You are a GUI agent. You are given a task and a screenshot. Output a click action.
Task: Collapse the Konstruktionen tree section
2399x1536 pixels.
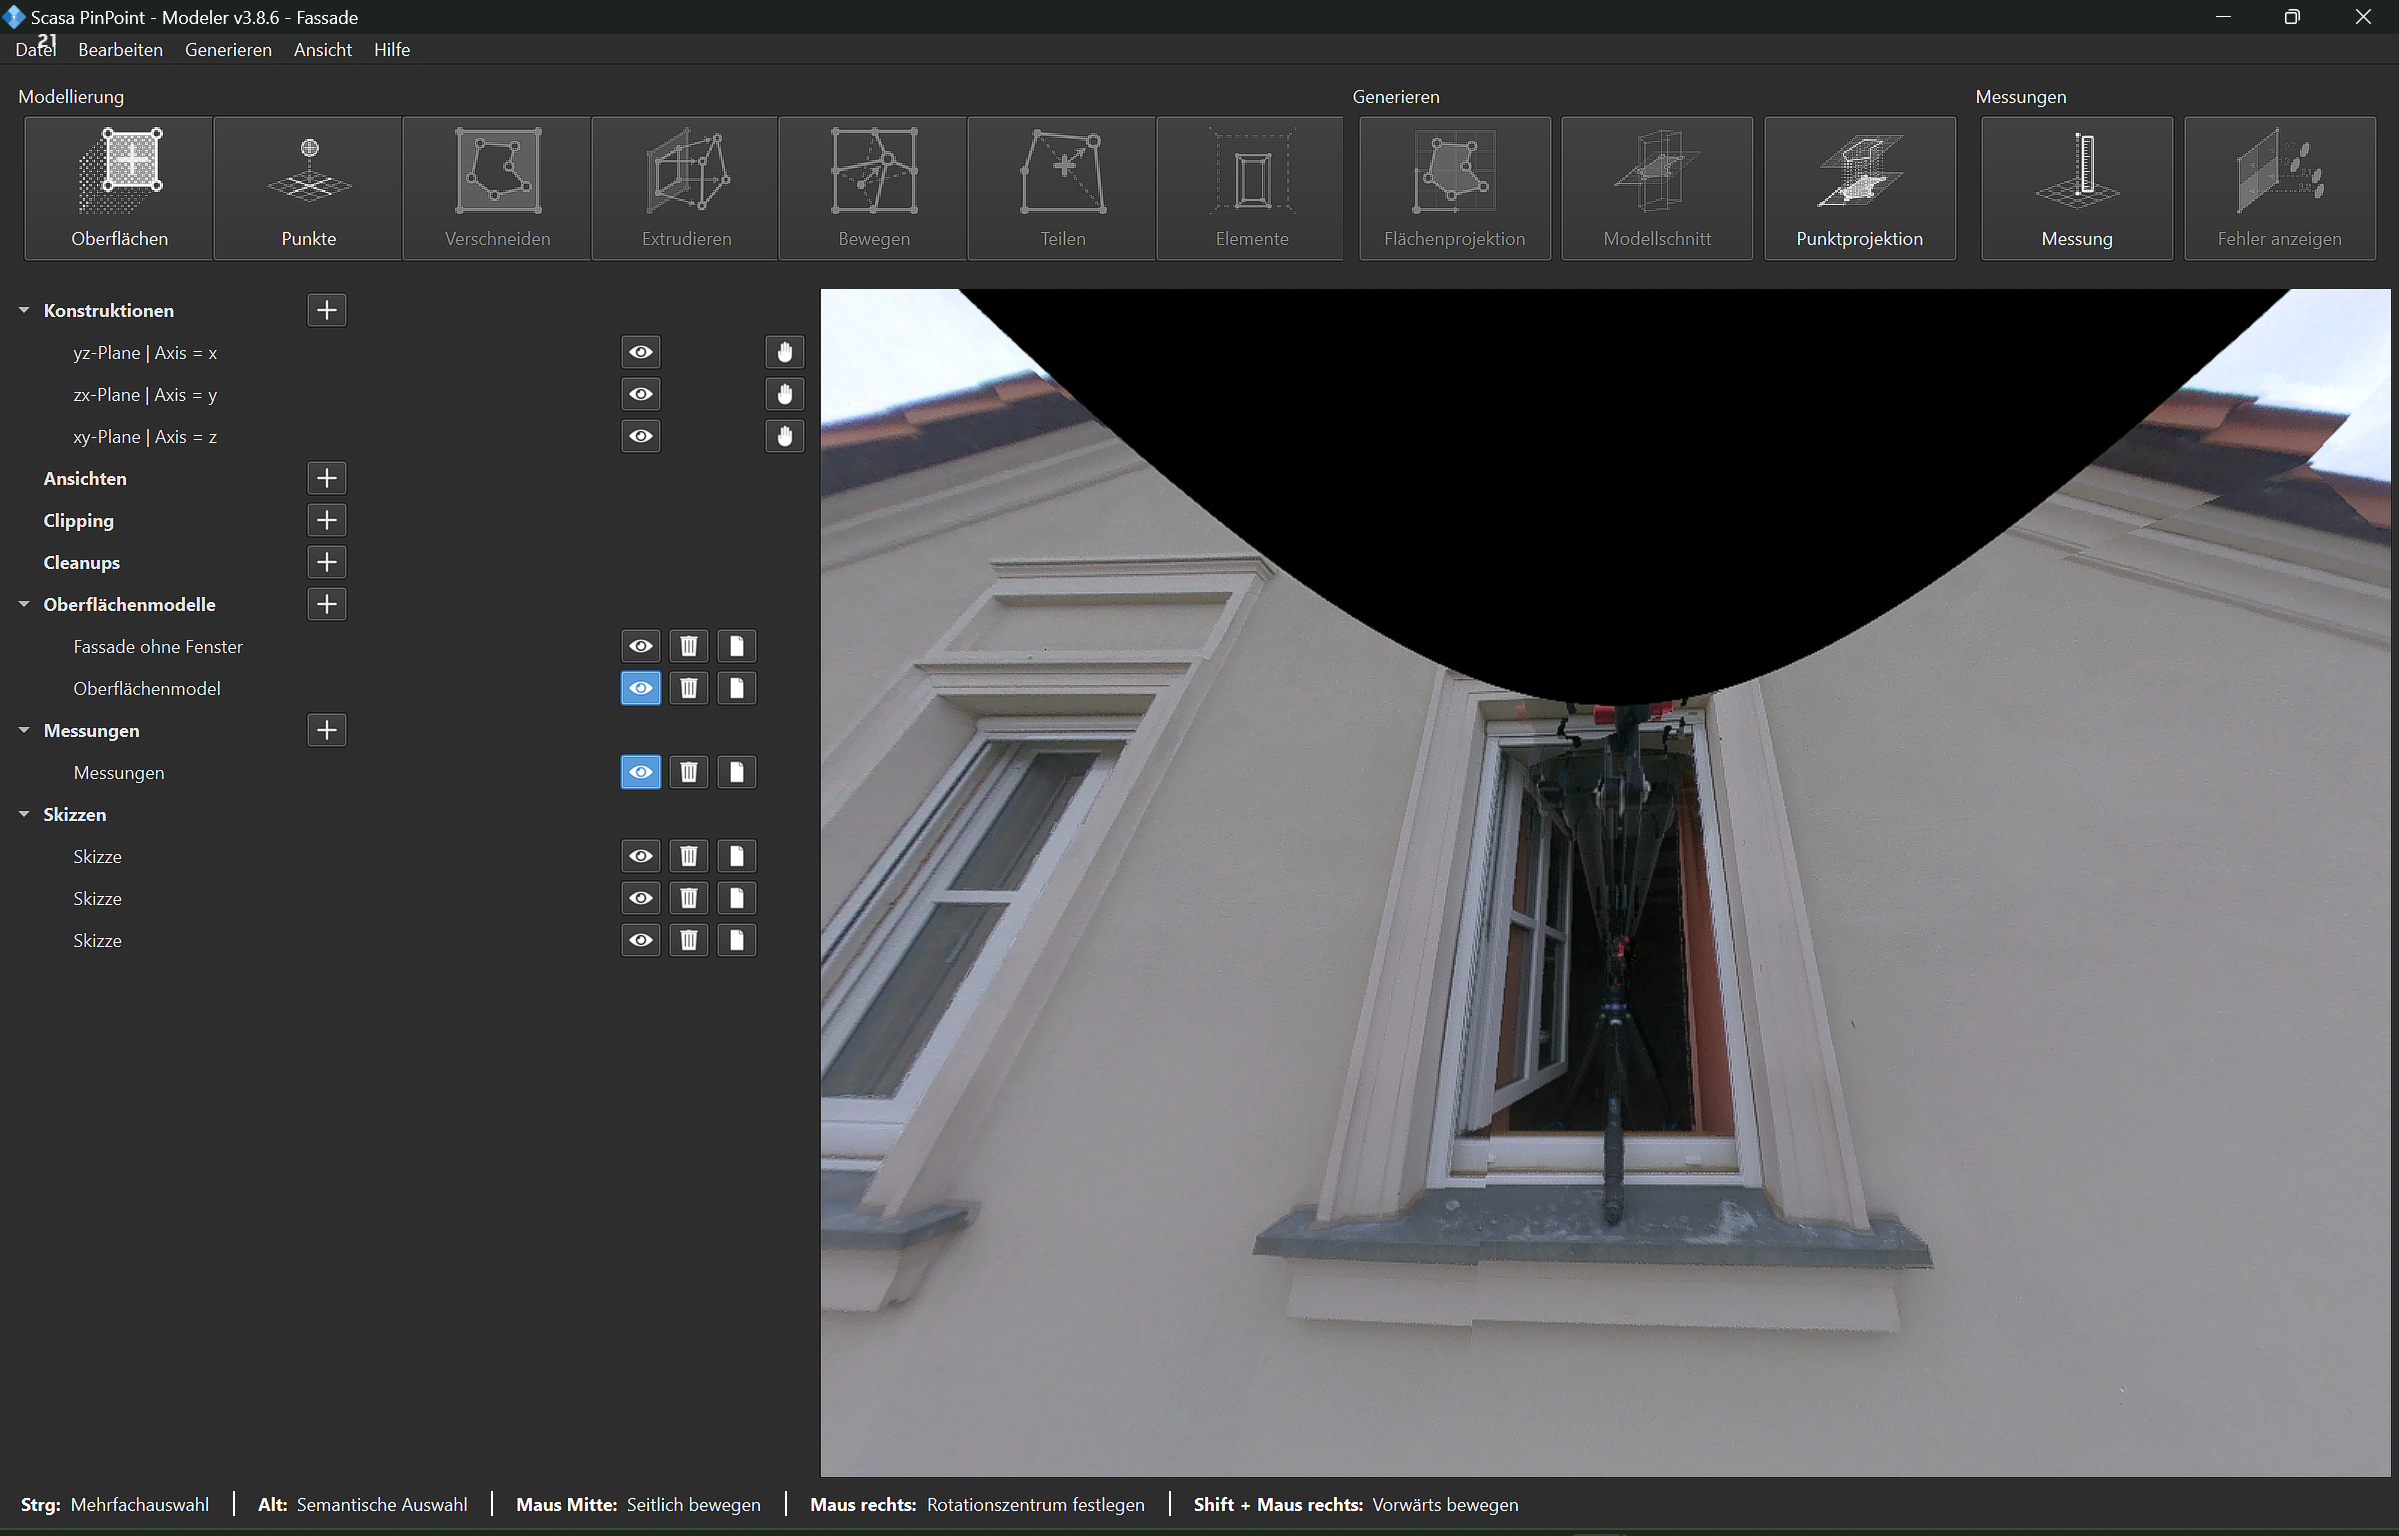[24, 310]
